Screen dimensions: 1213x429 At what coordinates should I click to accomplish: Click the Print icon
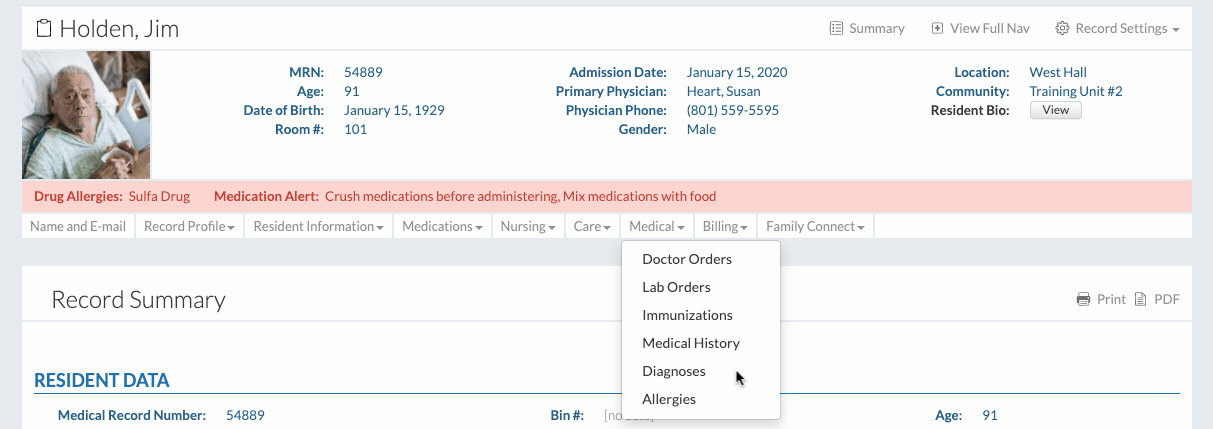pyautogui.click(x=1083, y=299)
